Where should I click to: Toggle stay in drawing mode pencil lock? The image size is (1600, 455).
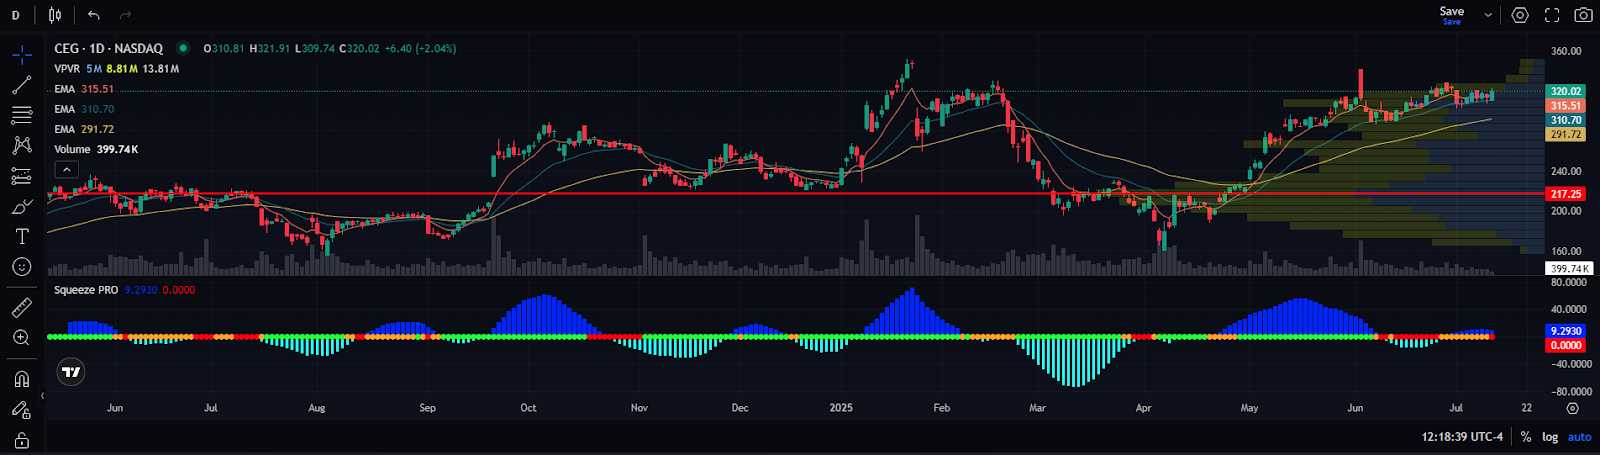tap(21, 409)
